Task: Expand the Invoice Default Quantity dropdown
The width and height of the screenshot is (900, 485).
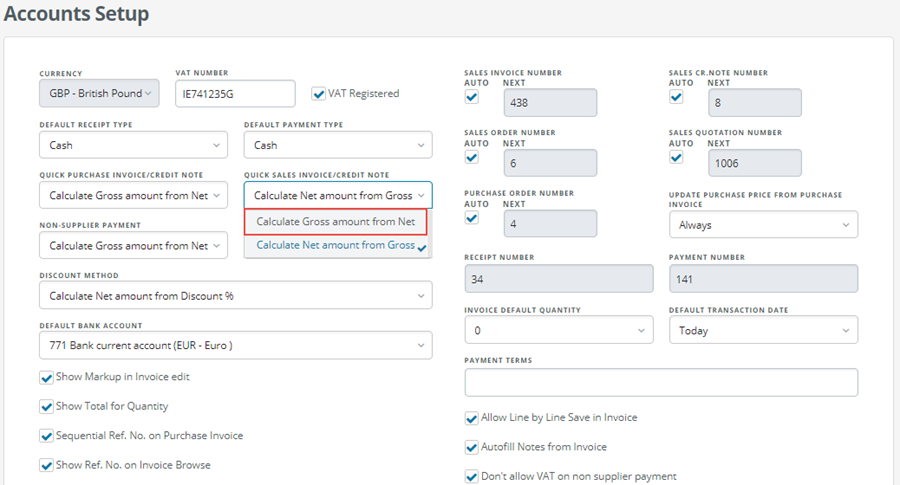Action: (x=559, y=330)
